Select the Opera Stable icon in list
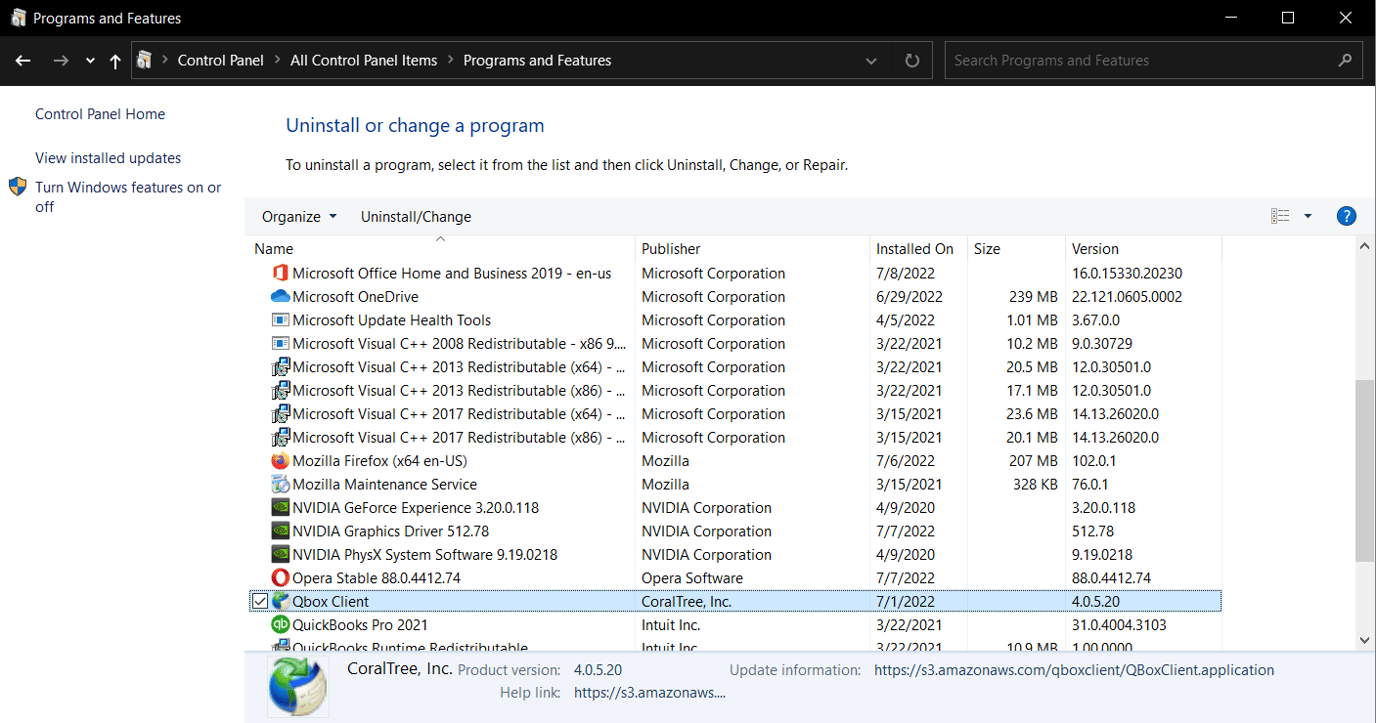This screenshot has height=723, width=1376. tap(280, 578)
